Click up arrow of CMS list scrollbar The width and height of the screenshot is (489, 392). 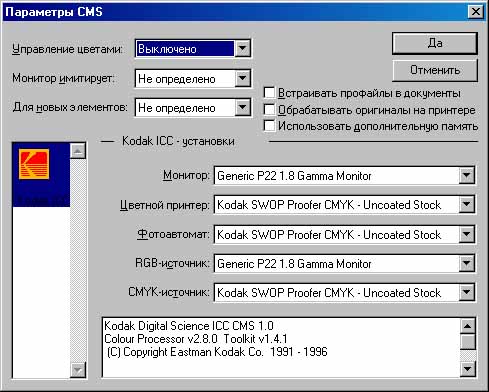tap(78, 151)
